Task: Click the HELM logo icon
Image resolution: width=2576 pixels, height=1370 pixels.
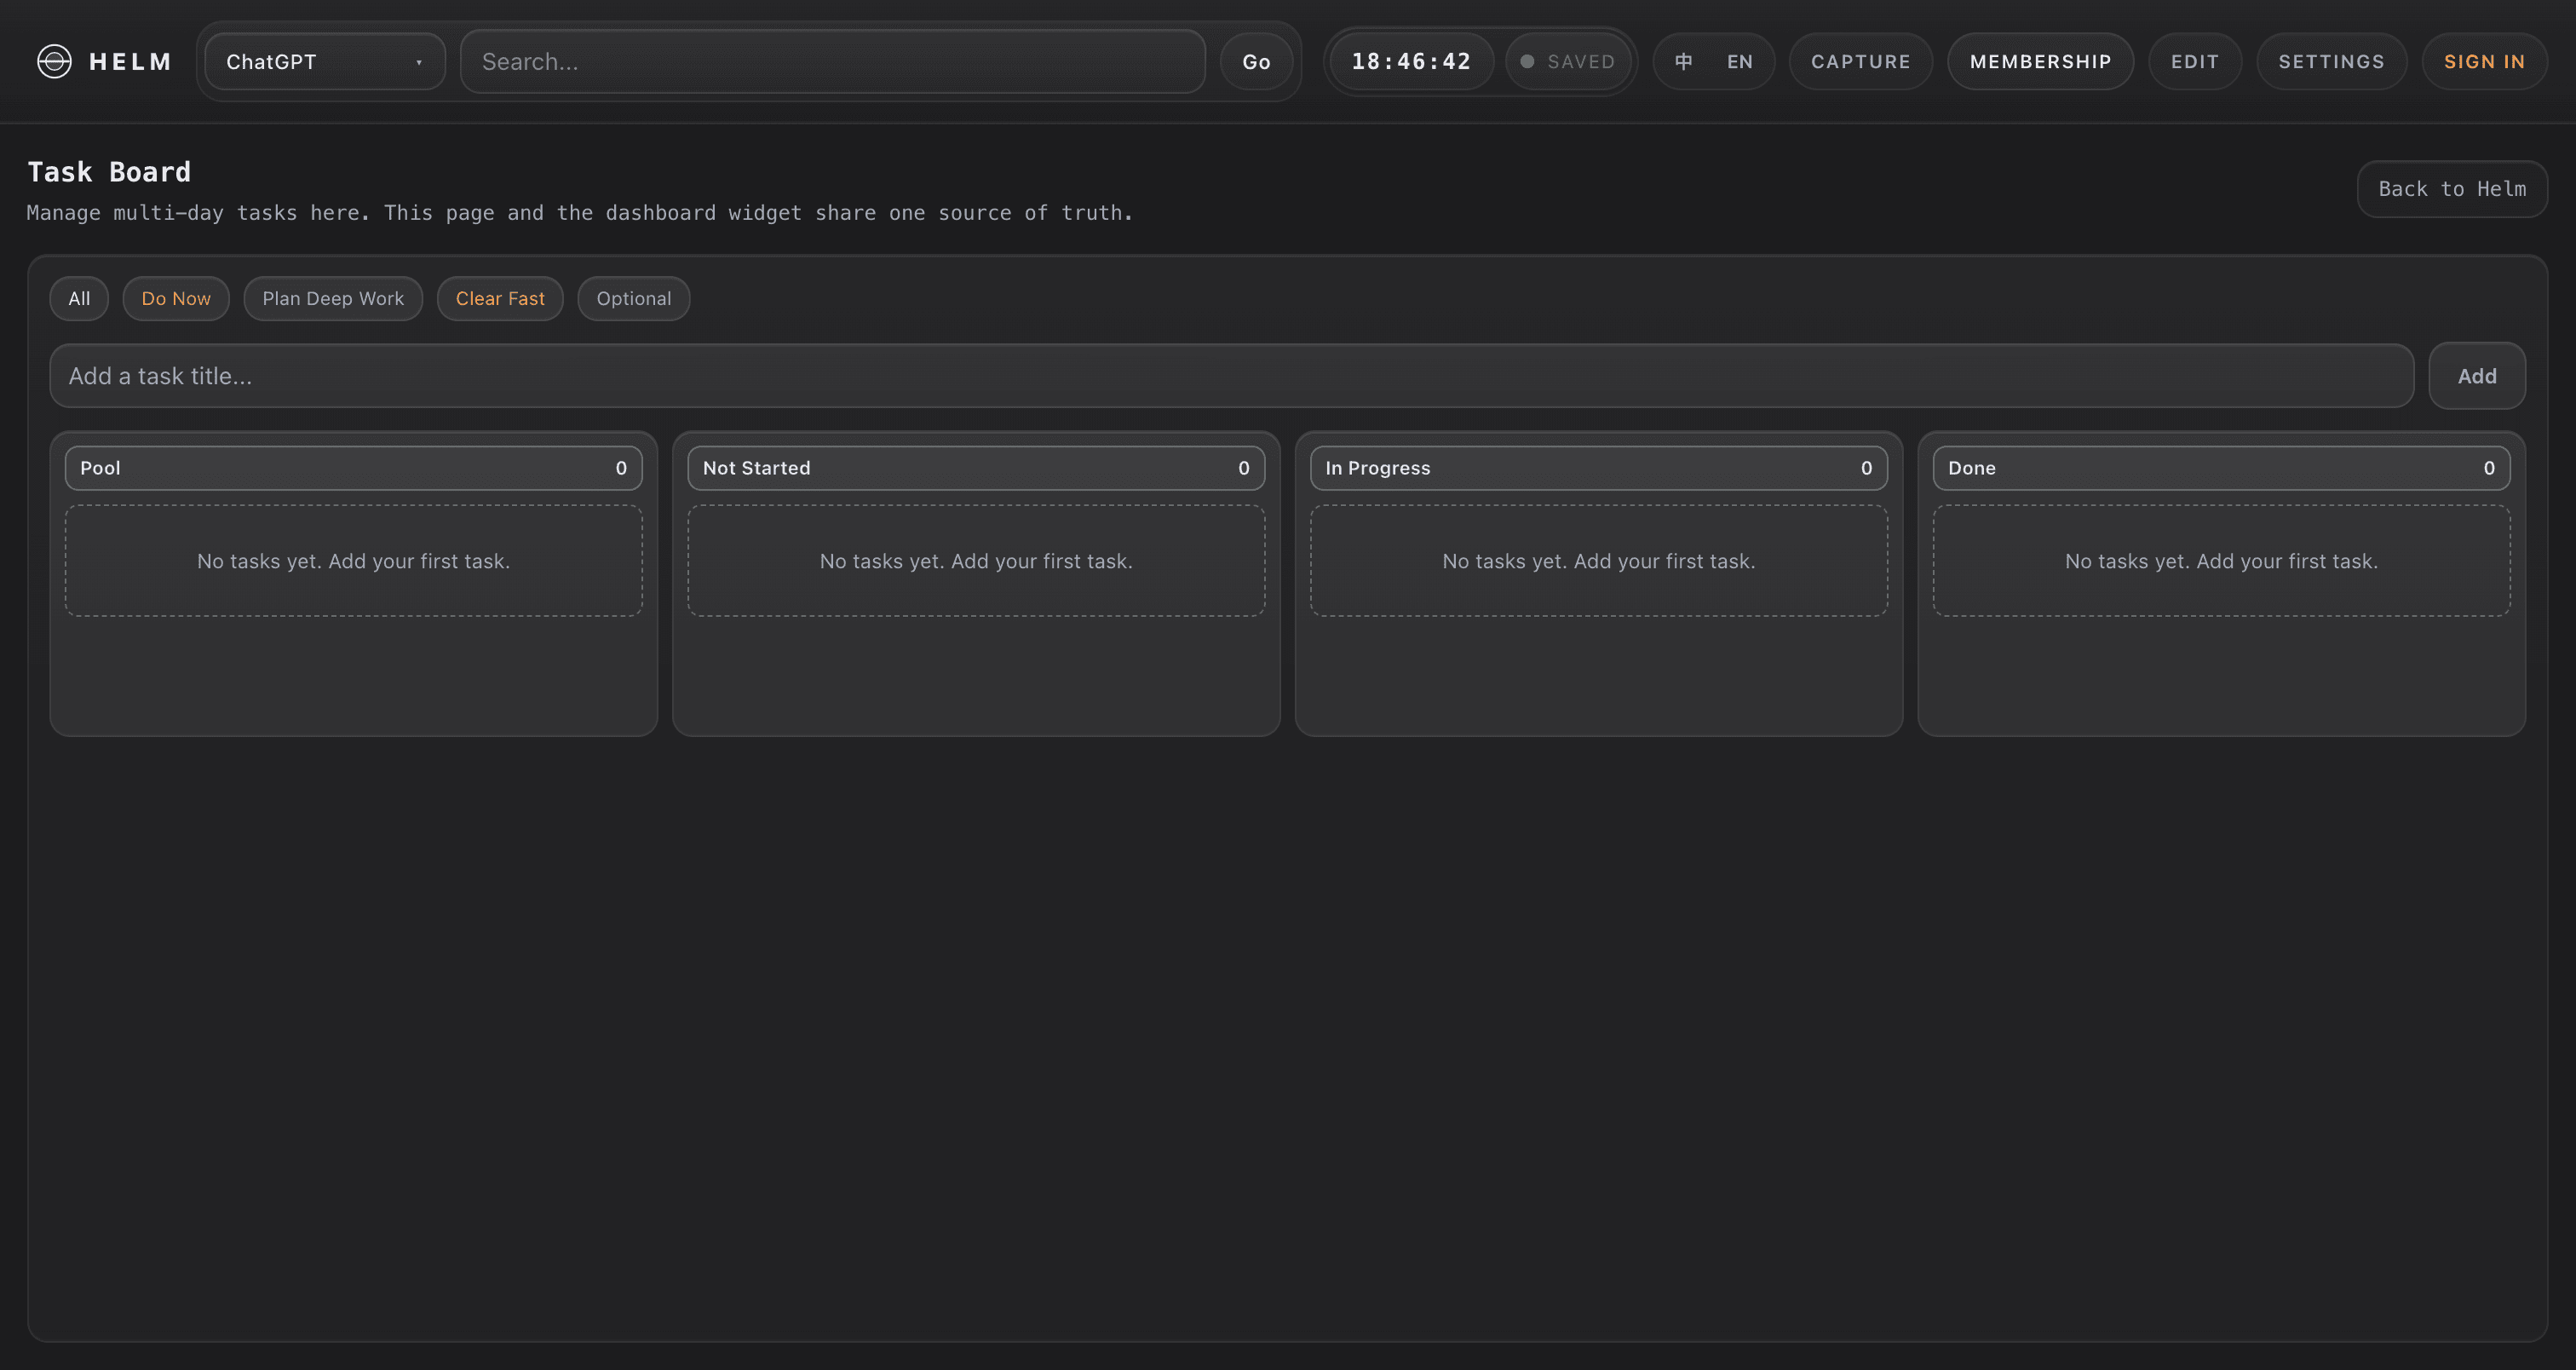Action: pyautogui.click(x=55, y=61)
